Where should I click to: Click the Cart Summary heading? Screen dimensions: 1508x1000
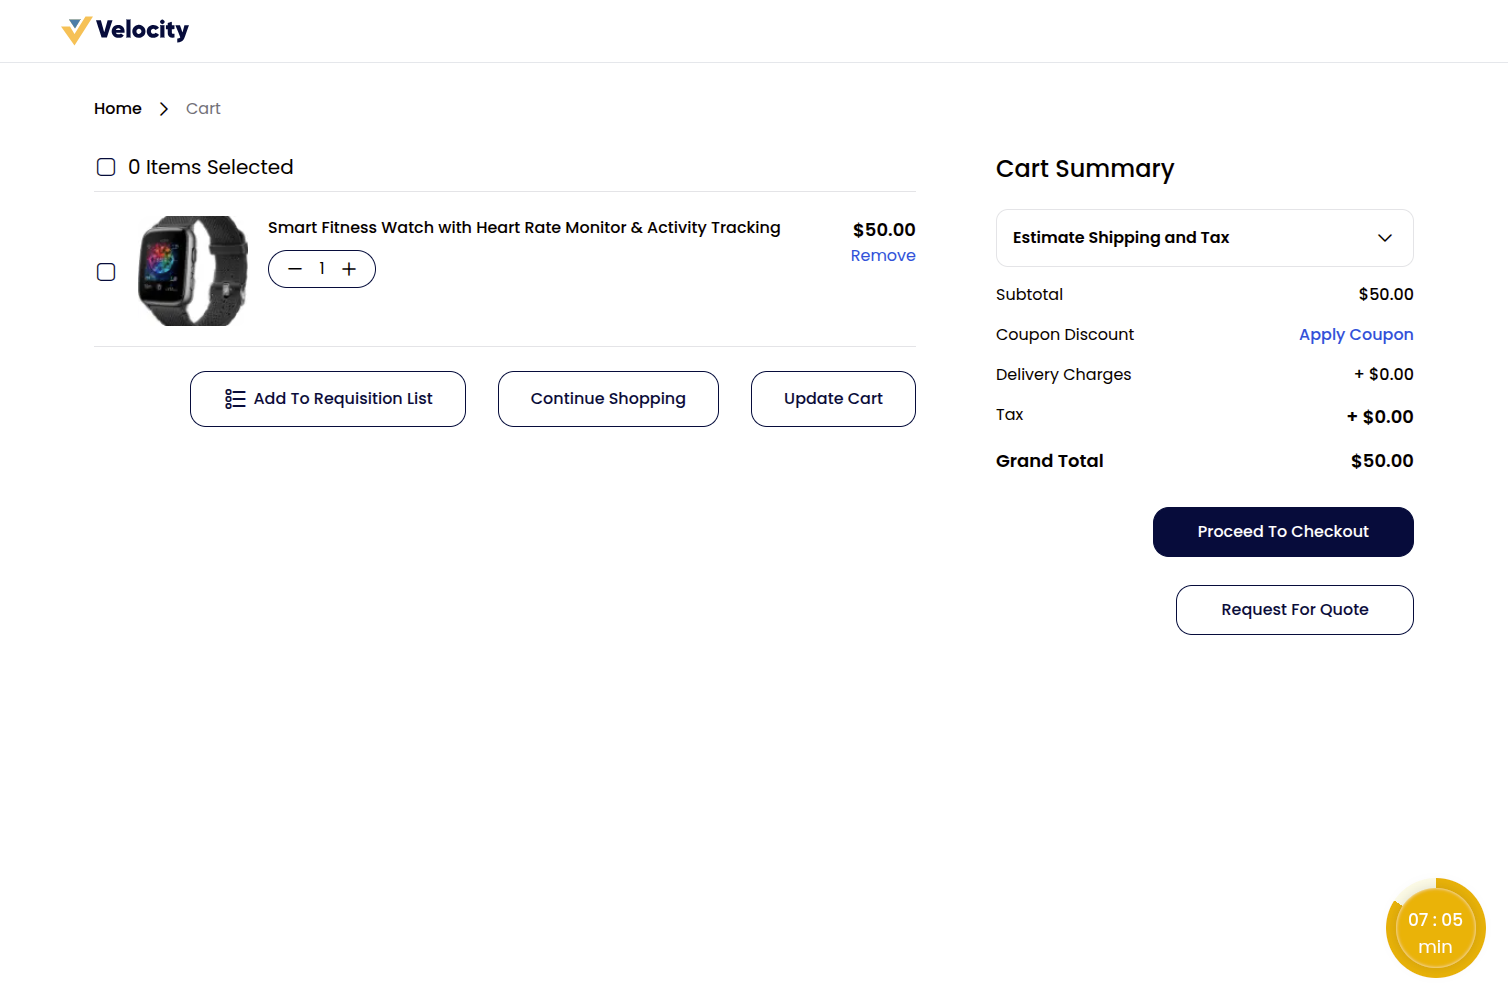pos(1085,169)
